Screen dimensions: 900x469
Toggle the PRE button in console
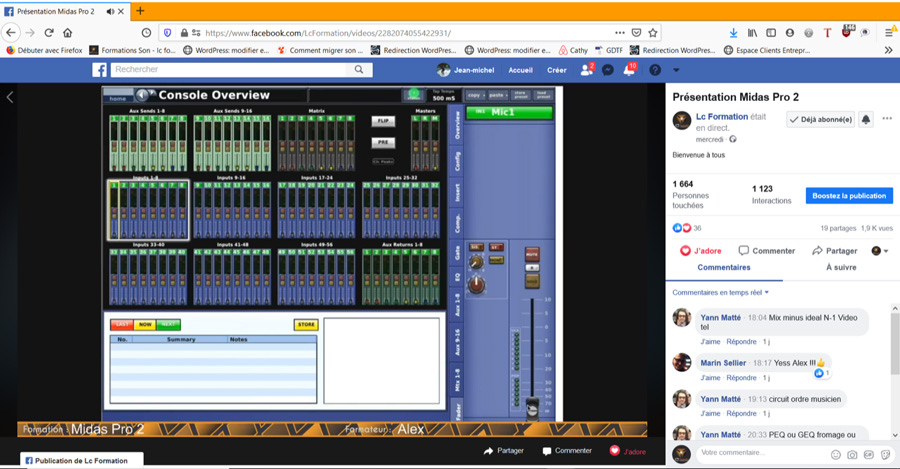pos(383,142)
